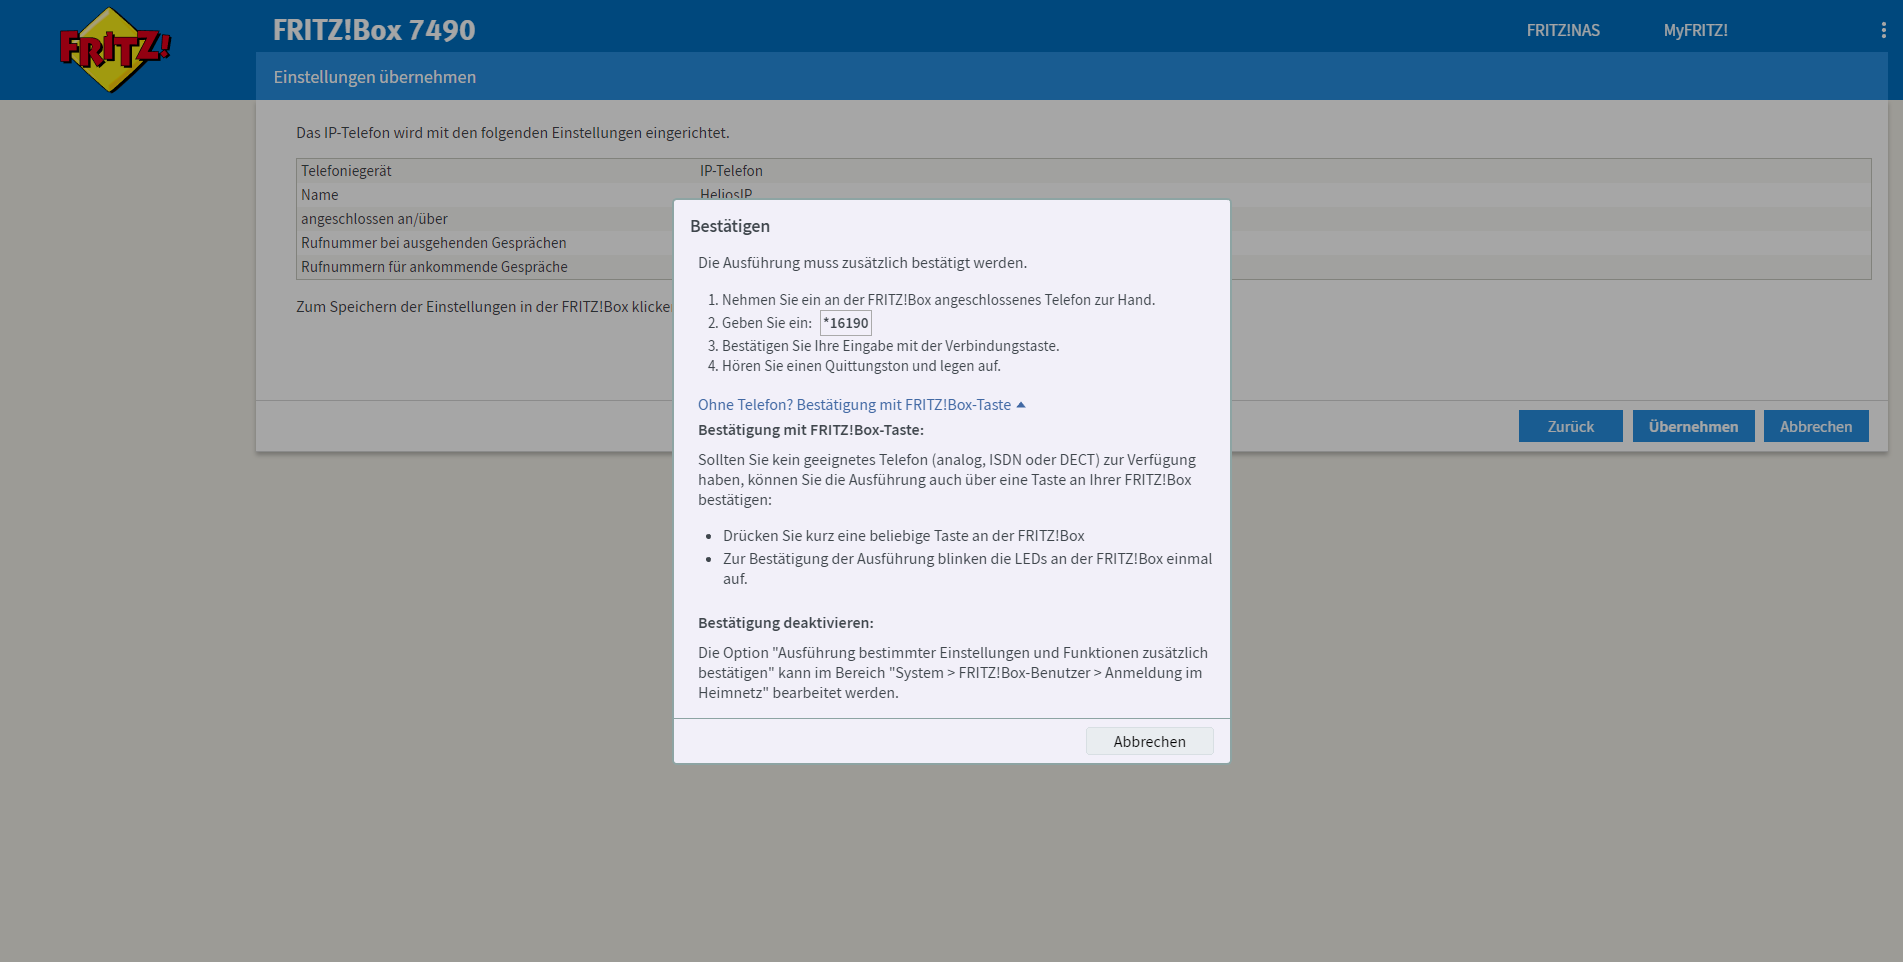Image resolution: width=1903 pixels, height=962 pixels.
Task: Open FRITZ!NAS from the header
Action: click(1562, 30)
